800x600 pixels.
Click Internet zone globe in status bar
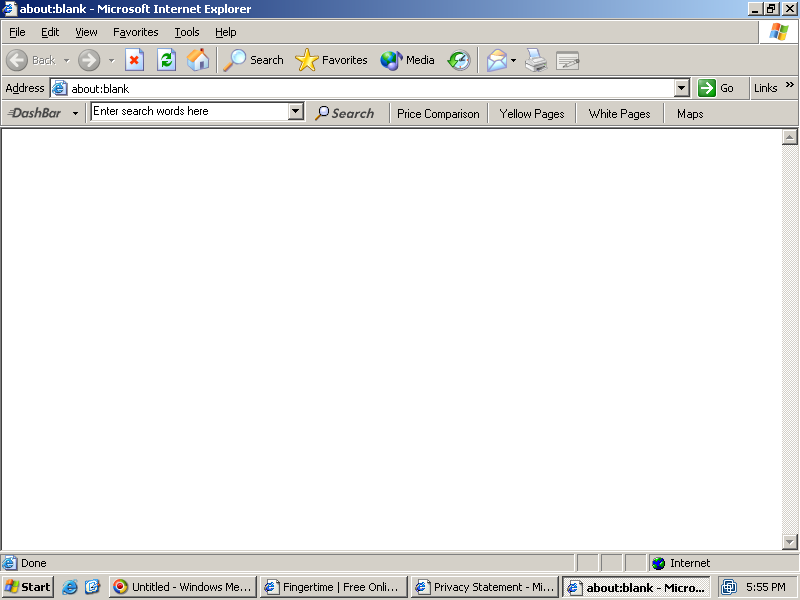point(659,563)
